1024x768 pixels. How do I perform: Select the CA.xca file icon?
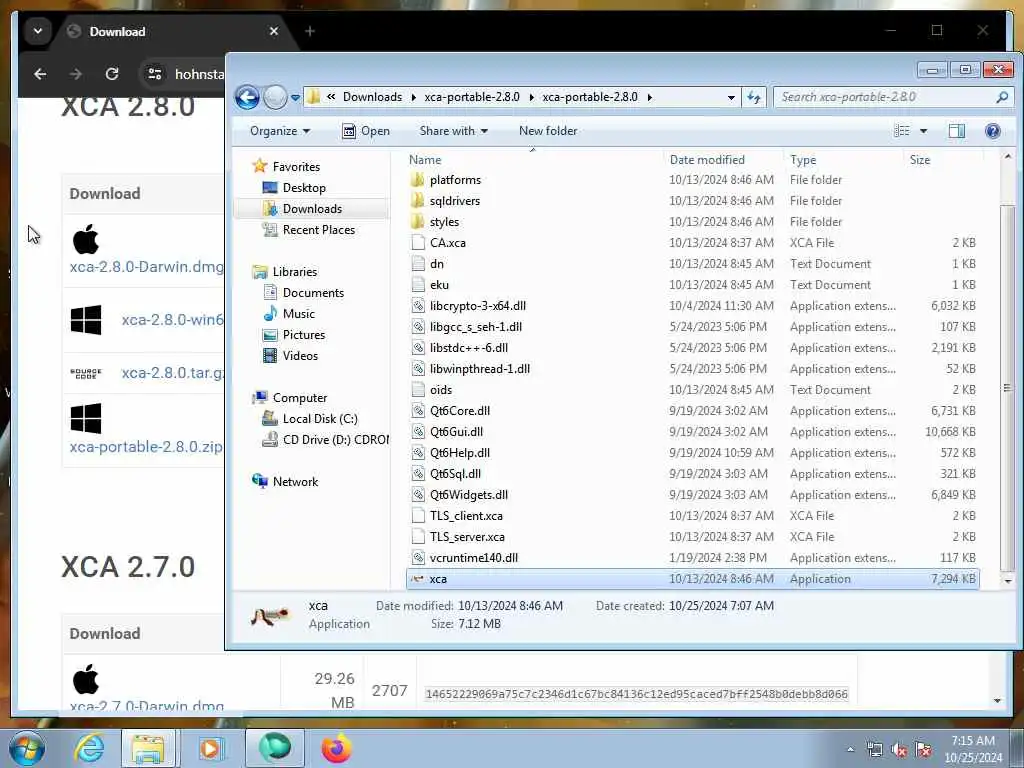[418, 243]
